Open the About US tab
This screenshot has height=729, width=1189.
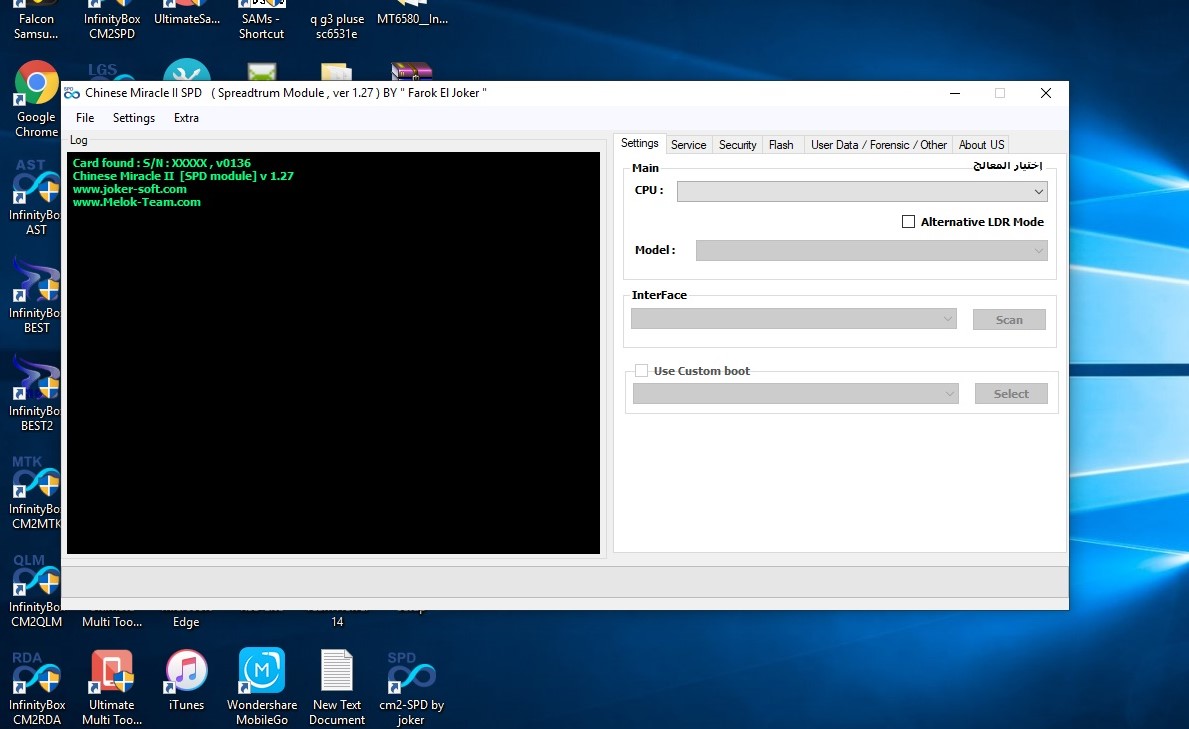point(981,145)
